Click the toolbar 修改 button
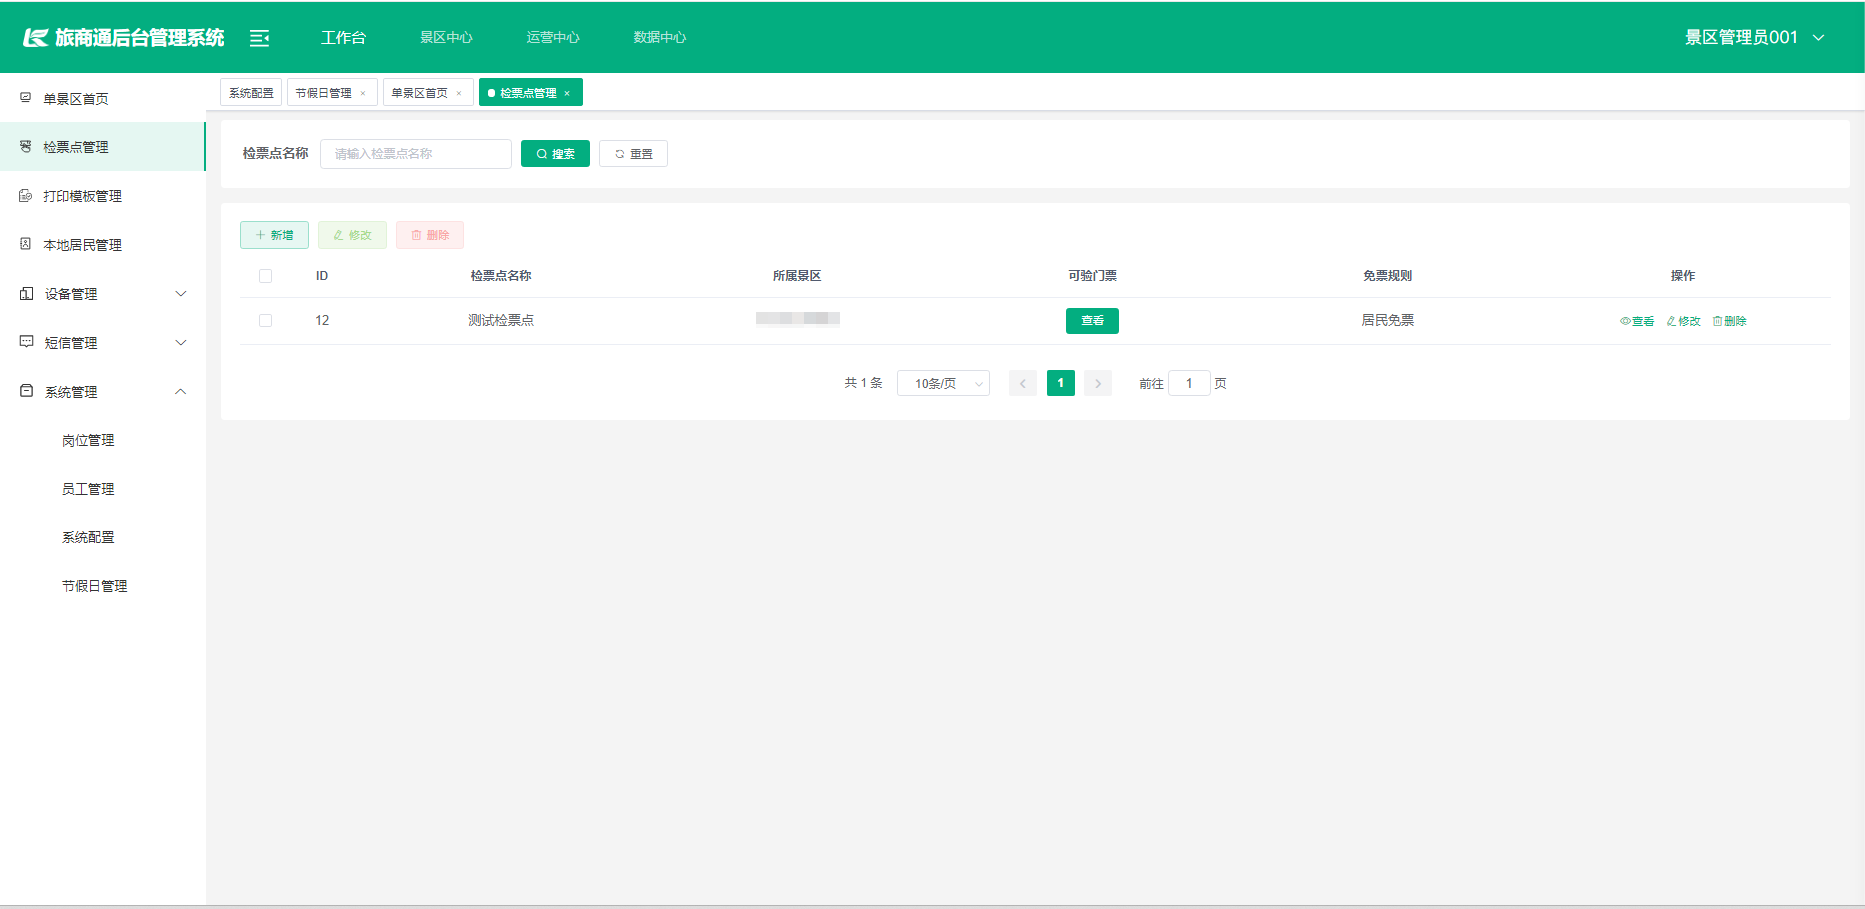Screen dimensions: 1865x909 click(352, 235)
